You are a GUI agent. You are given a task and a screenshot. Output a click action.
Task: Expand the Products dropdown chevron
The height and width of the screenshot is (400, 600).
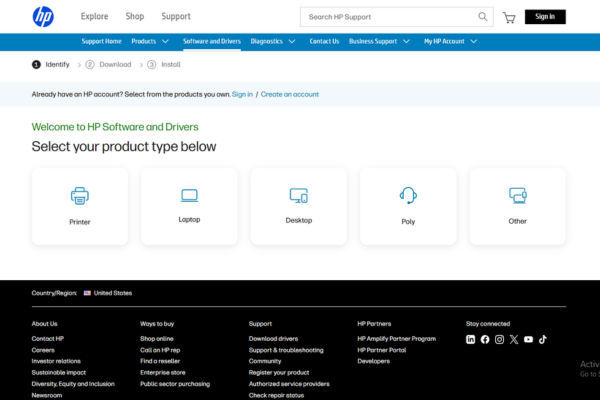pos(165,41)
